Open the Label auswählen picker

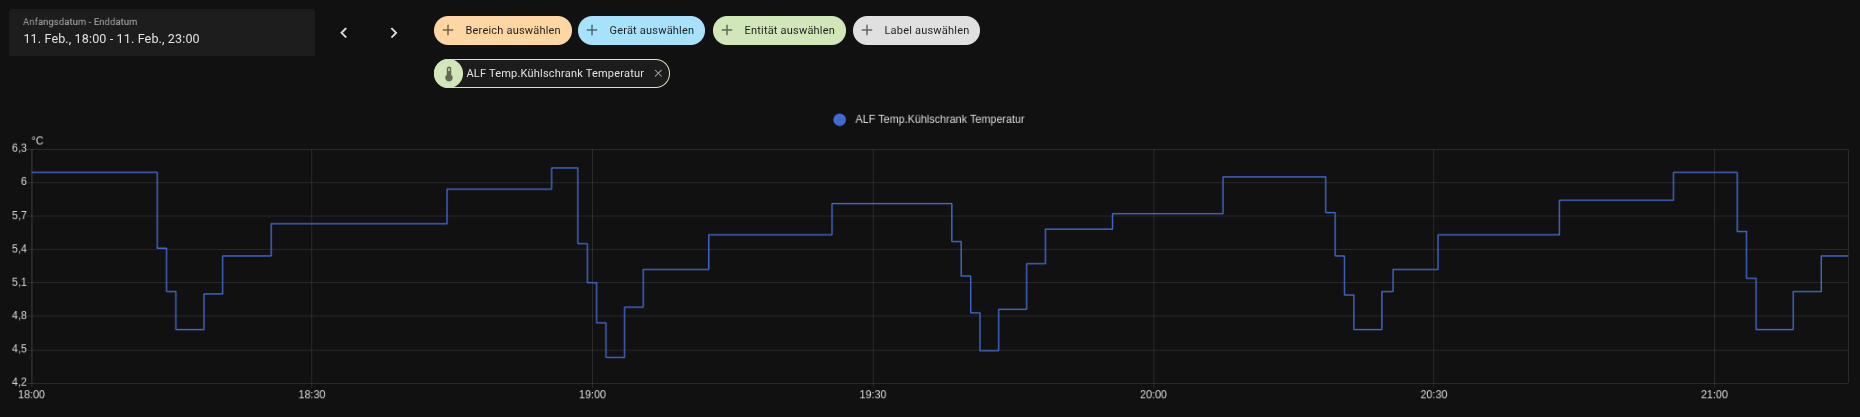coord(926,31)
